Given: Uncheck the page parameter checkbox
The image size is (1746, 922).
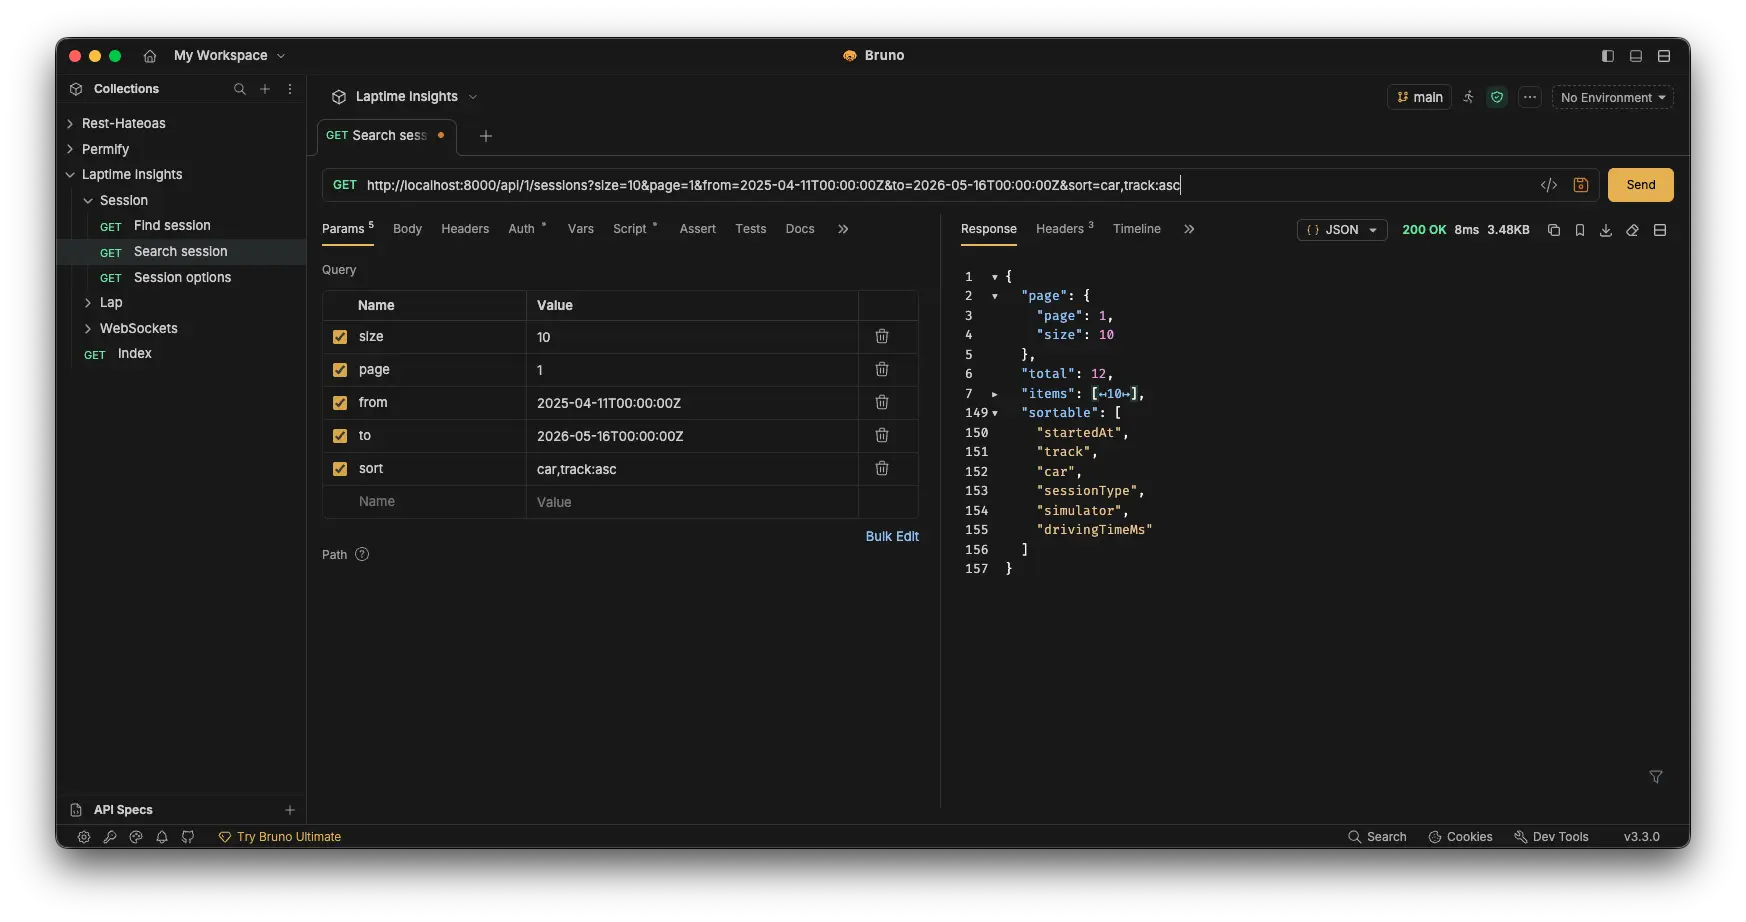Looking at the screenshot, I should (340, 370).
